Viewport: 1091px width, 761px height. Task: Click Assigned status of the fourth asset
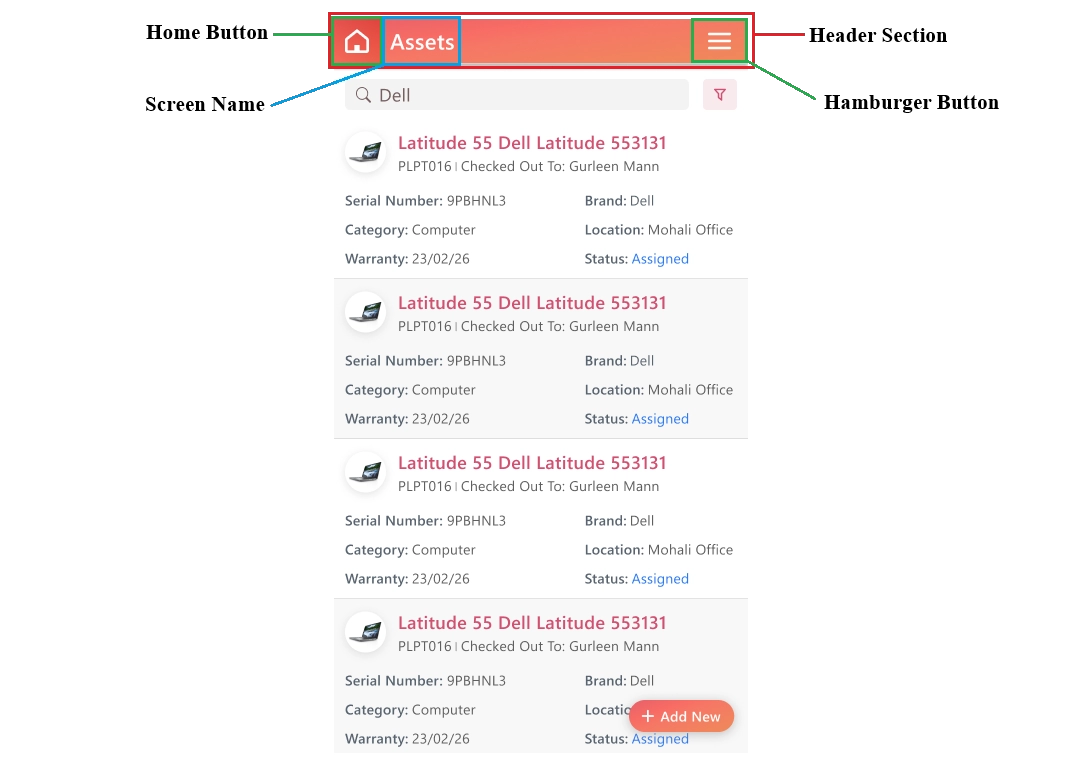tap(660, 739)
